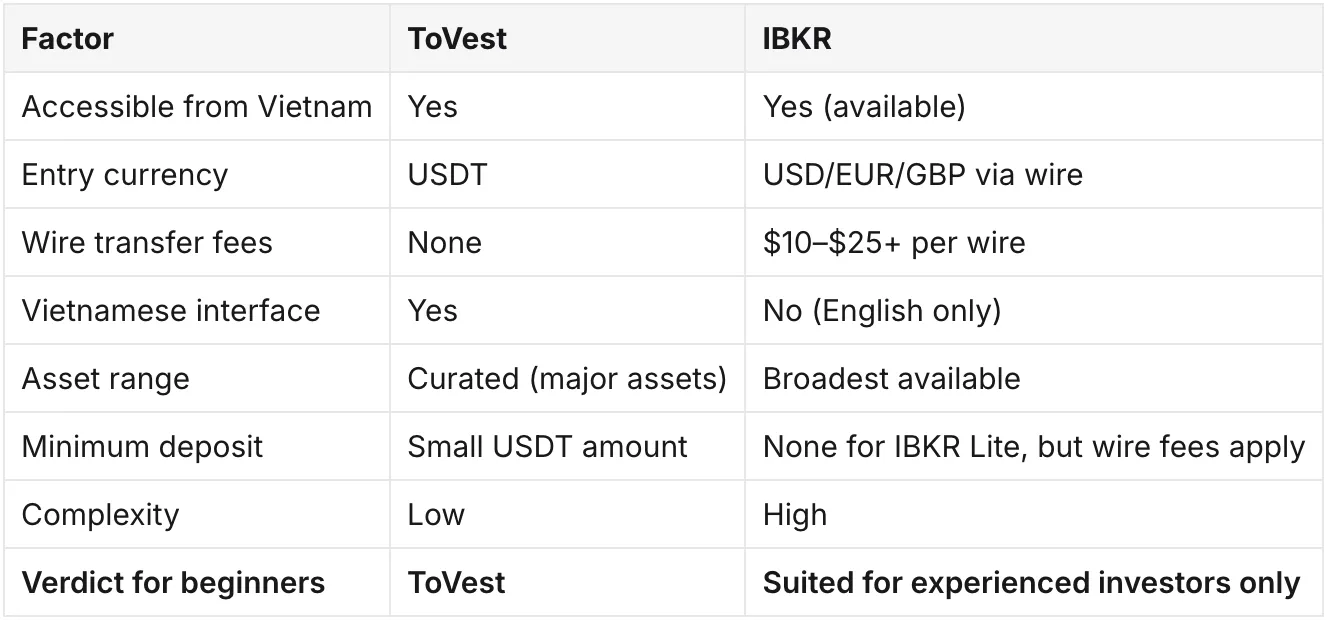Viewport: 1328px width, 620px height.
Task: Select the 'Wire transfer fees' label
Action: click(x=147, y=243)
